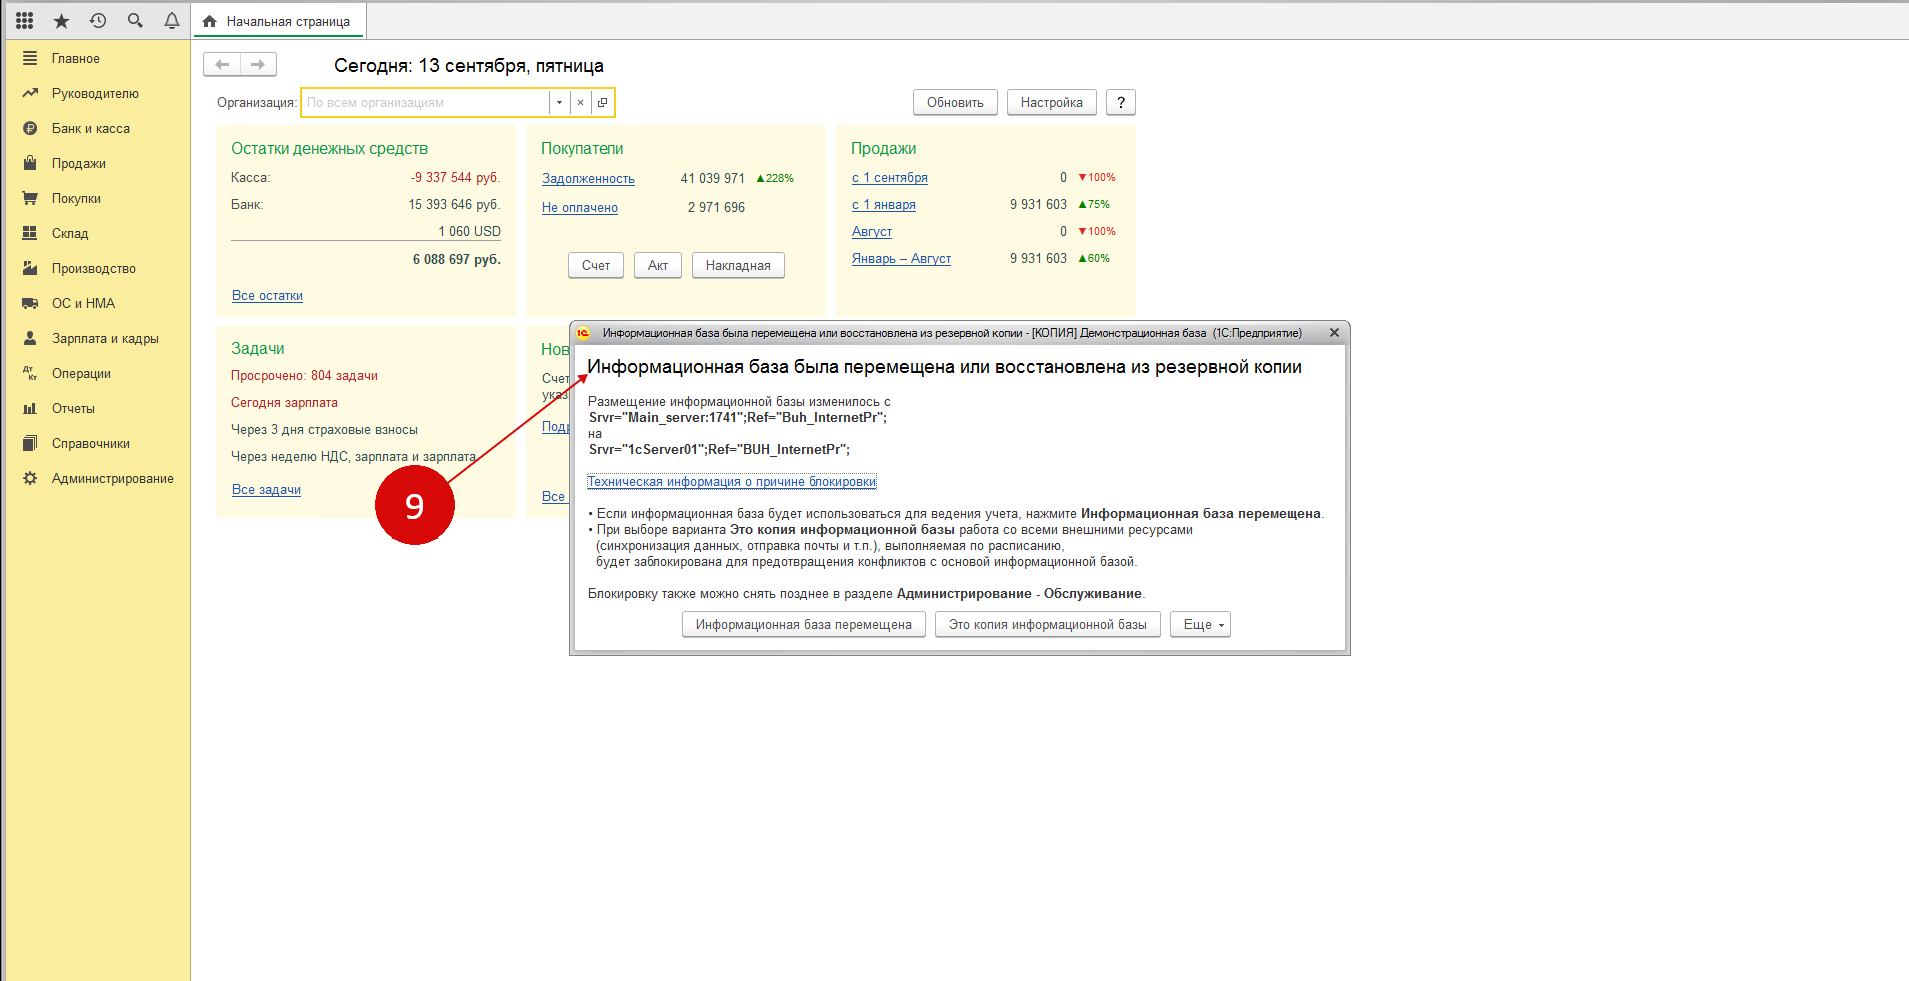1909x981 pixels.
Task: Click the Накладная button
Action: 738,265
